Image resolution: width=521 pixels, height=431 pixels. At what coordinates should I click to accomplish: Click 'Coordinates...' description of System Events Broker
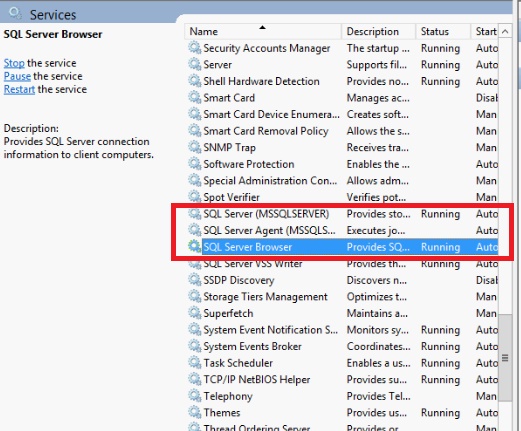coord(379,346)
